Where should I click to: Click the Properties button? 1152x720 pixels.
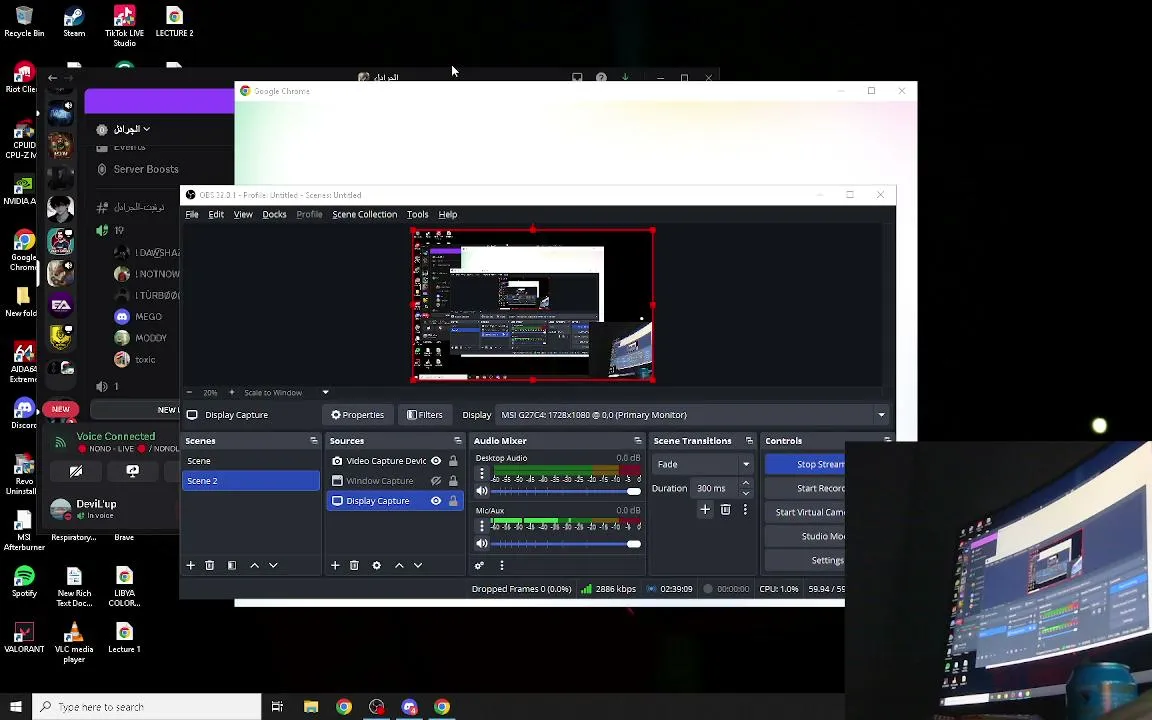click(x=358, y=415)
